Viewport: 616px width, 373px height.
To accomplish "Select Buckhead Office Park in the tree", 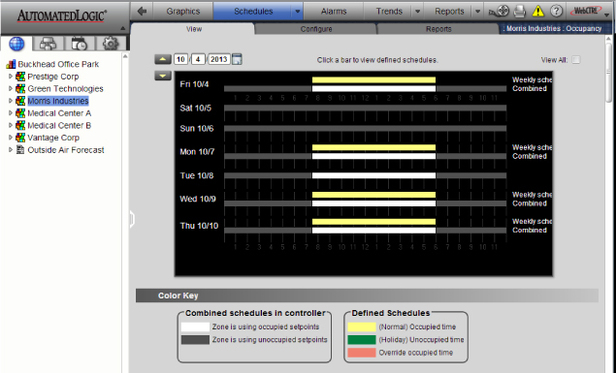I will point(58,64).
